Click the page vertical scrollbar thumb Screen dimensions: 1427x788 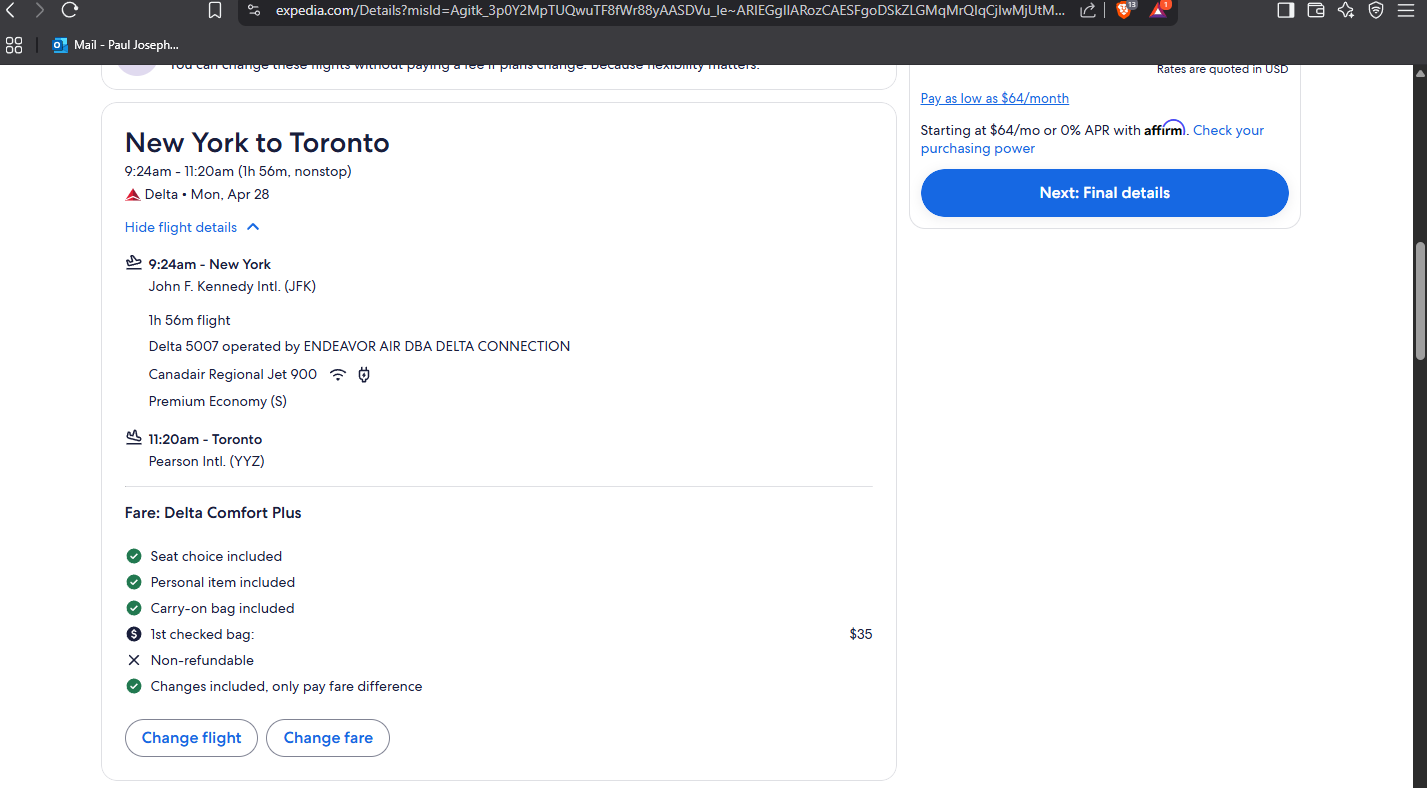[1419, 300]
